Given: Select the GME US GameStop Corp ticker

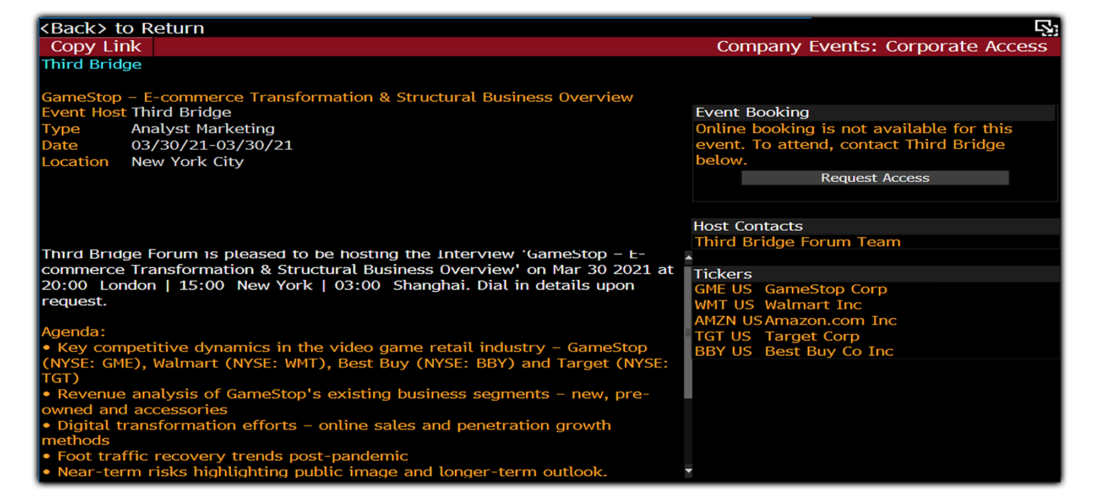Looking at the screenshot, I should pyautogui.click(x=791, y=289).
